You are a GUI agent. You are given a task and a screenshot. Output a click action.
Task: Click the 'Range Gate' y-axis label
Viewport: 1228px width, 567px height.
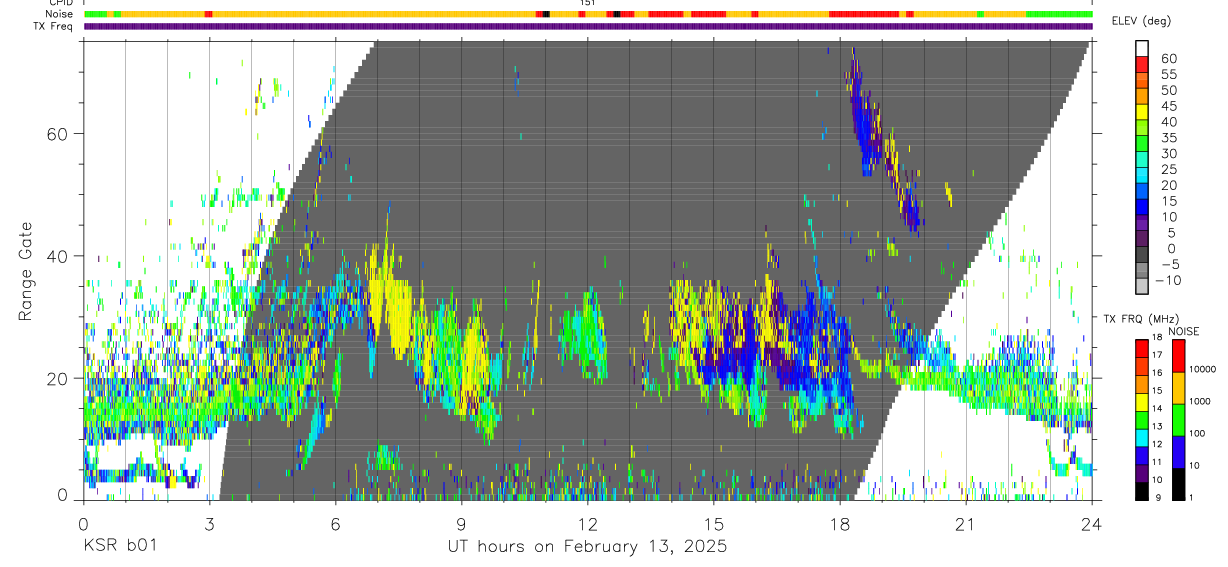26,270
